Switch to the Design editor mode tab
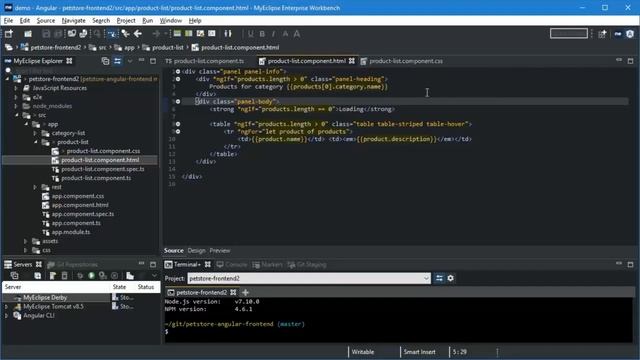The image size is (640, 360). click(x=196, y=251)
